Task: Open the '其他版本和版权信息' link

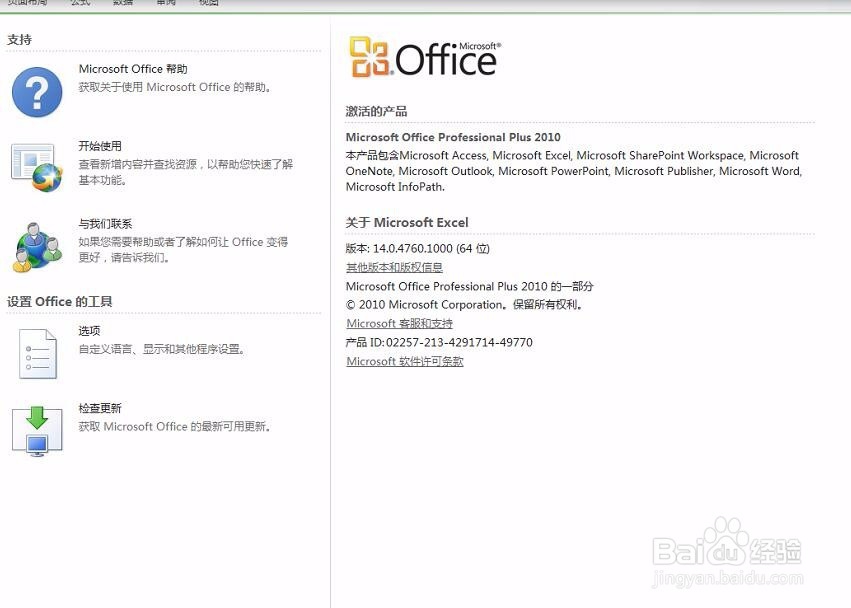Action: click(395, 267)
